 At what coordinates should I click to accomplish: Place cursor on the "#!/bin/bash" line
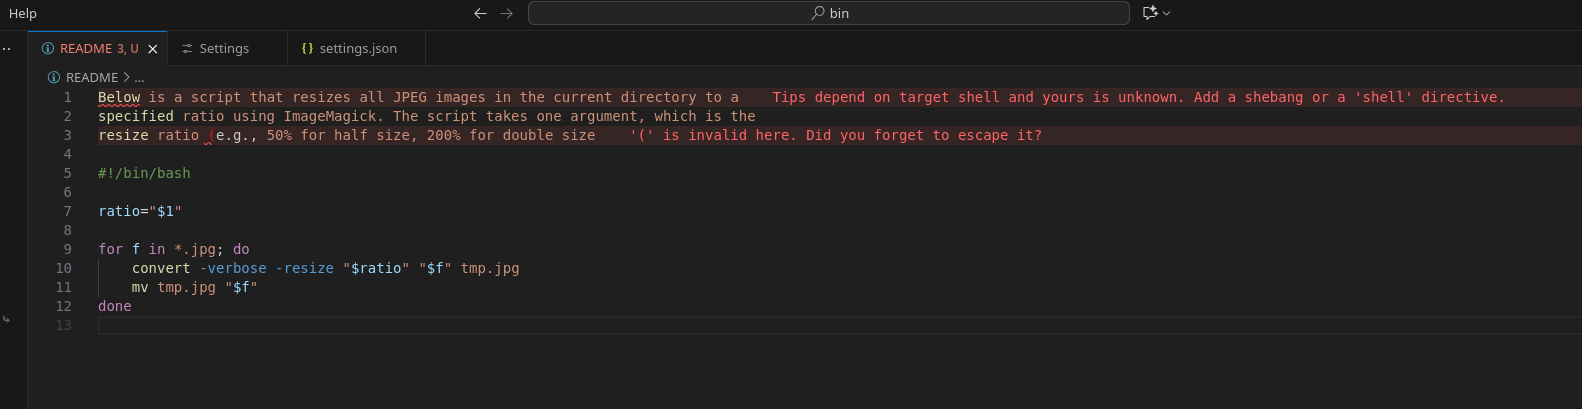[144, 173]
